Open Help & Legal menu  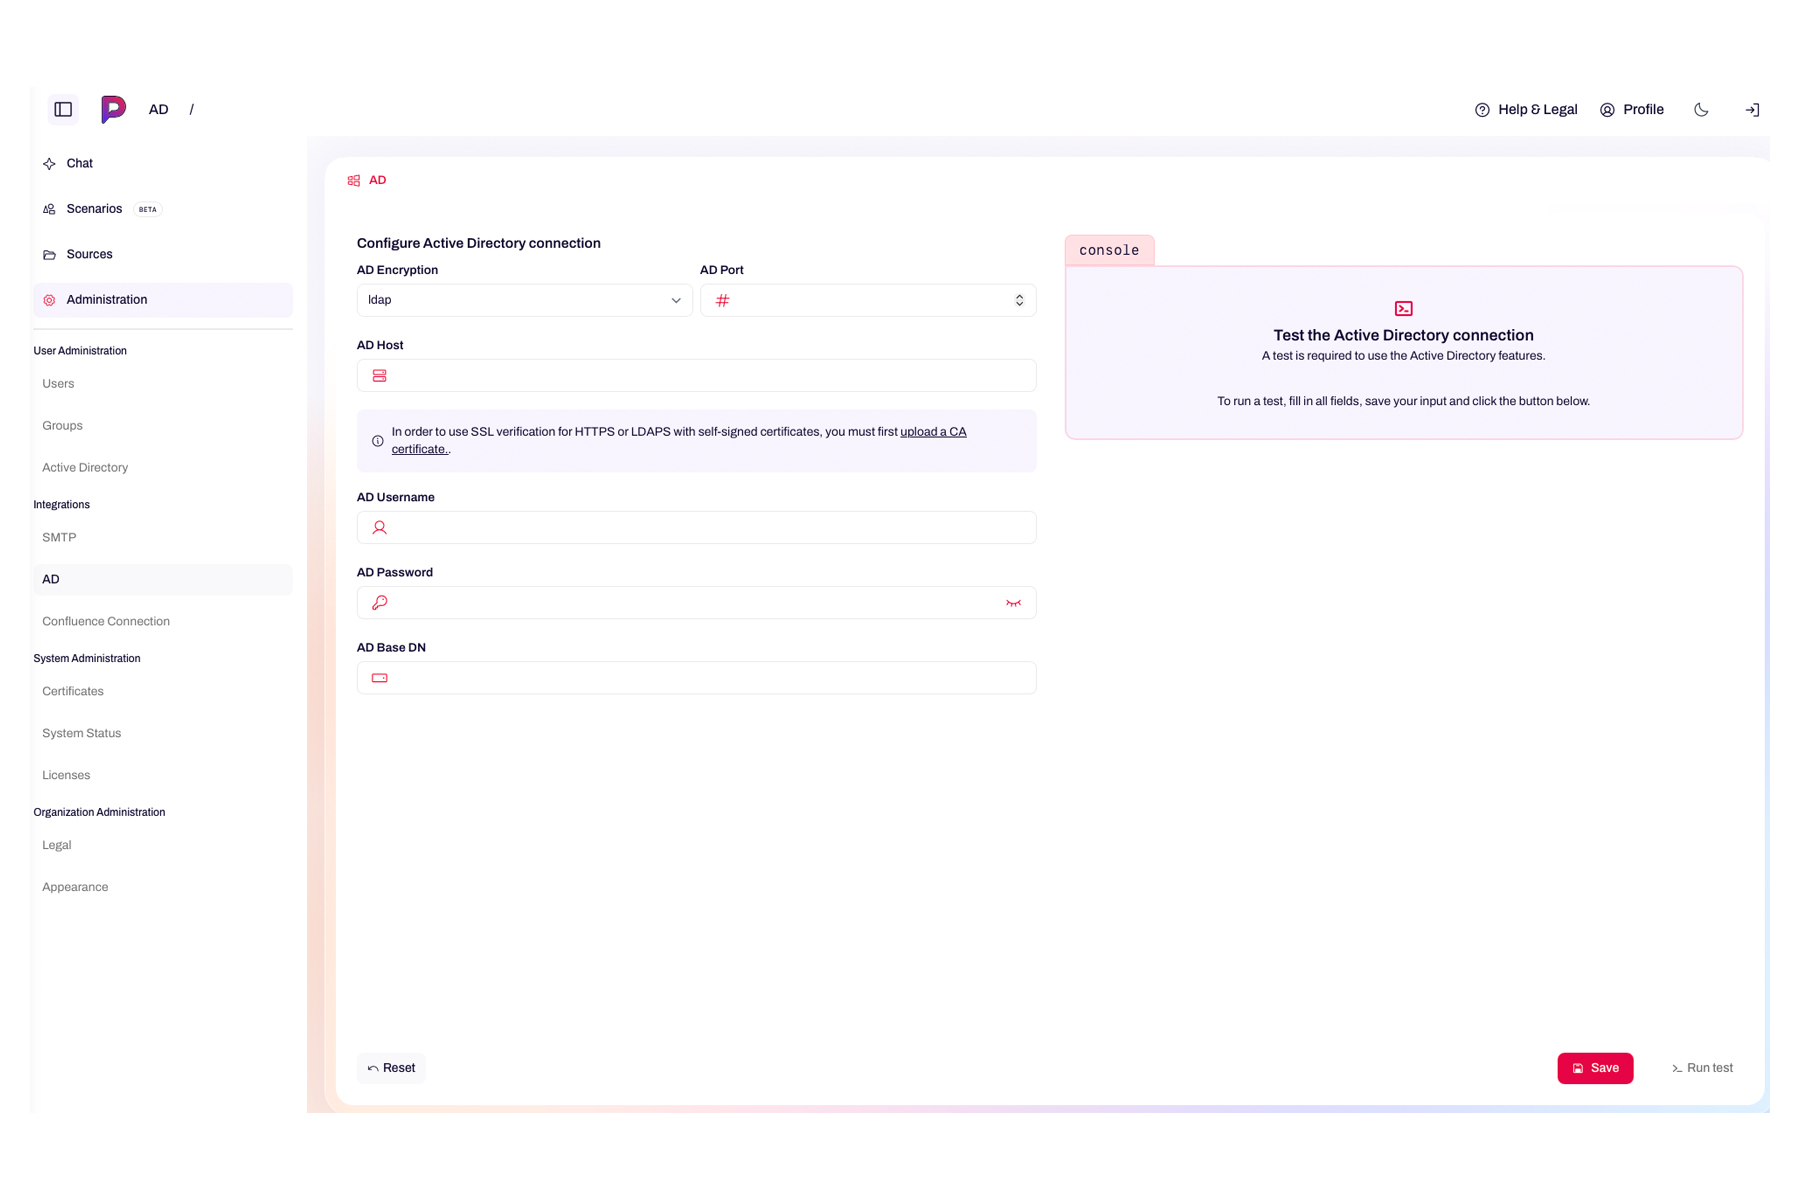[x=1526, y=110]
